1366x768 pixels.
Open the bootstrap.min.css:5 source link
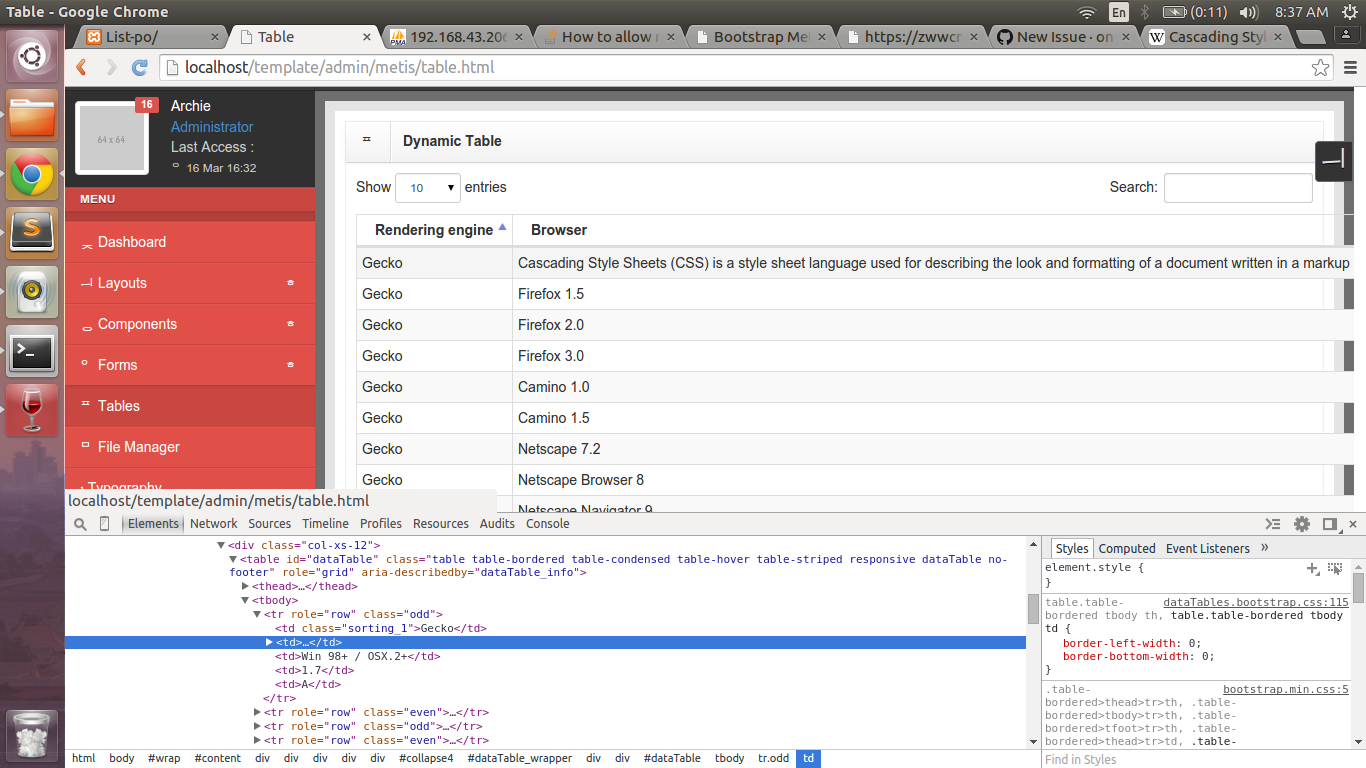pyautogui.click(x=1286, y=689)
